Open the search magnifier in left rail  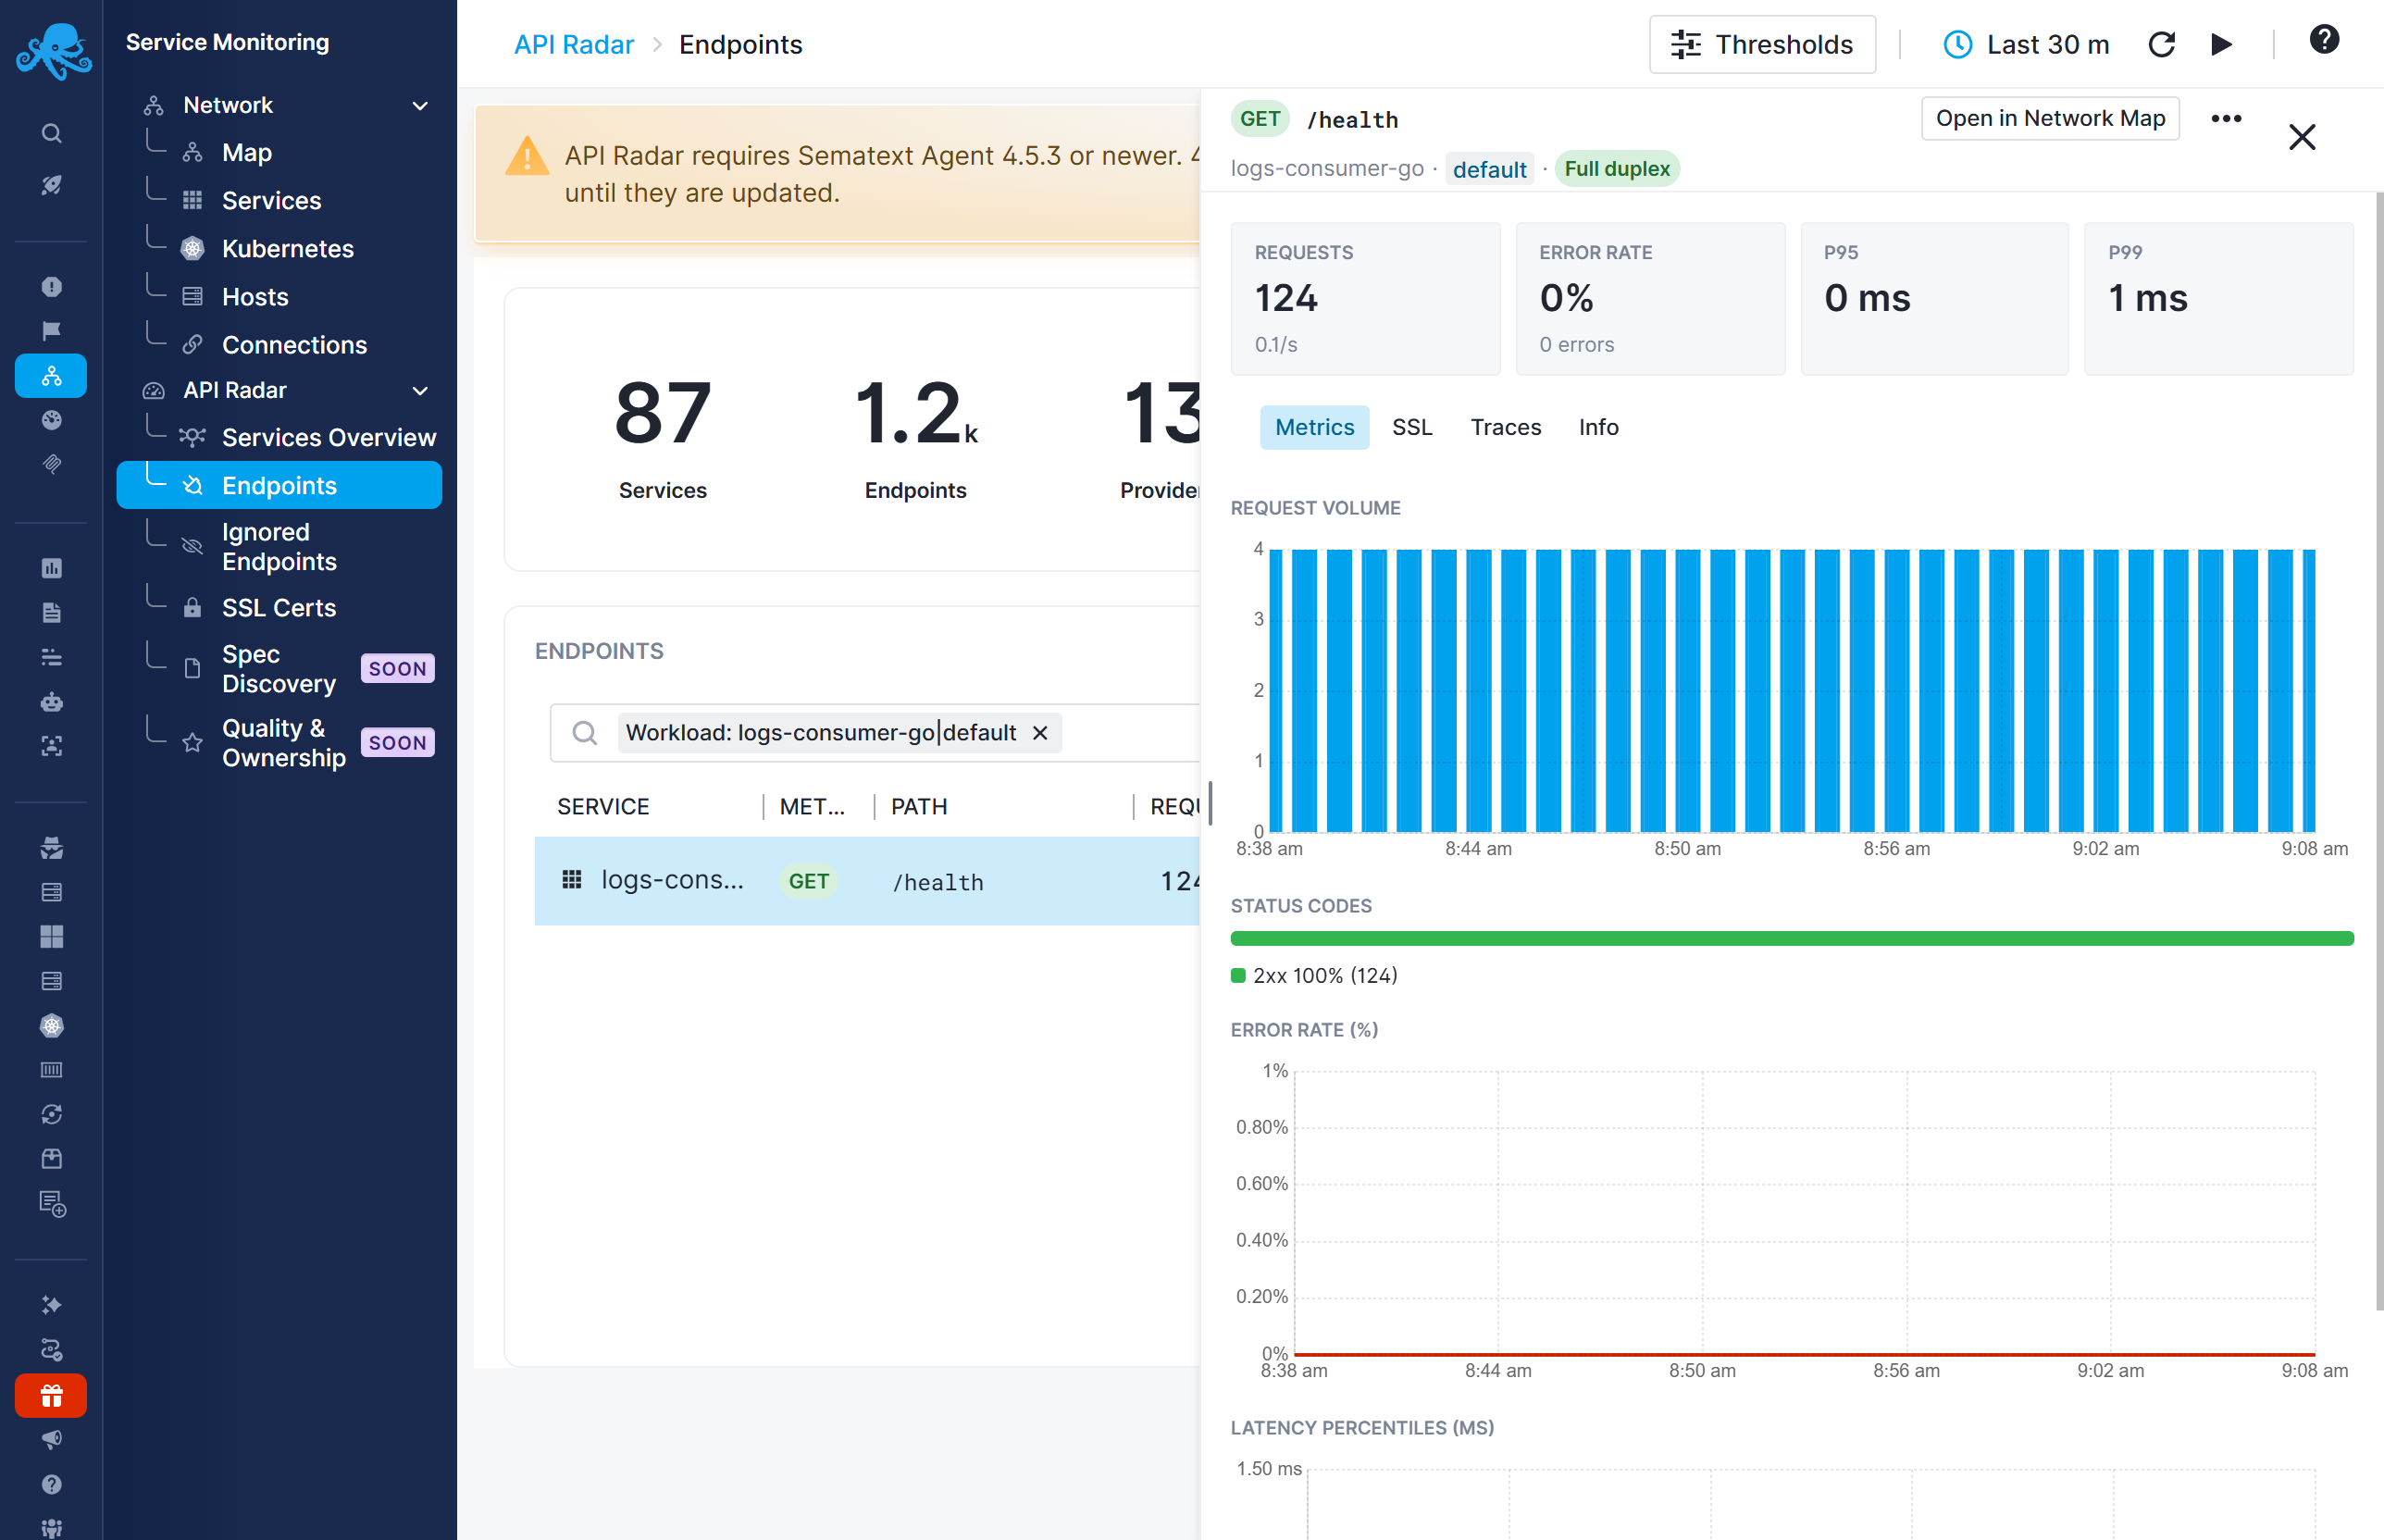(52, 133)
